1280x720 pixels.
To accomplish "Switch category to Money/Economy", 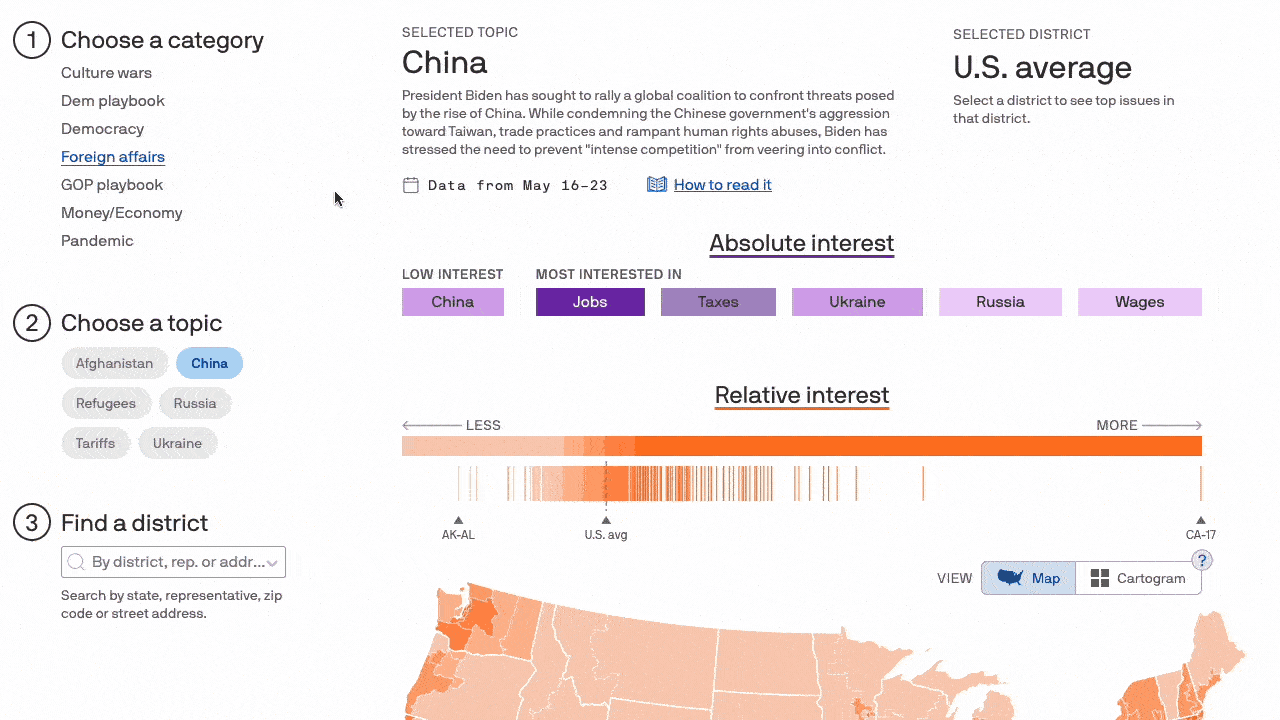I will tap(121, 213).
